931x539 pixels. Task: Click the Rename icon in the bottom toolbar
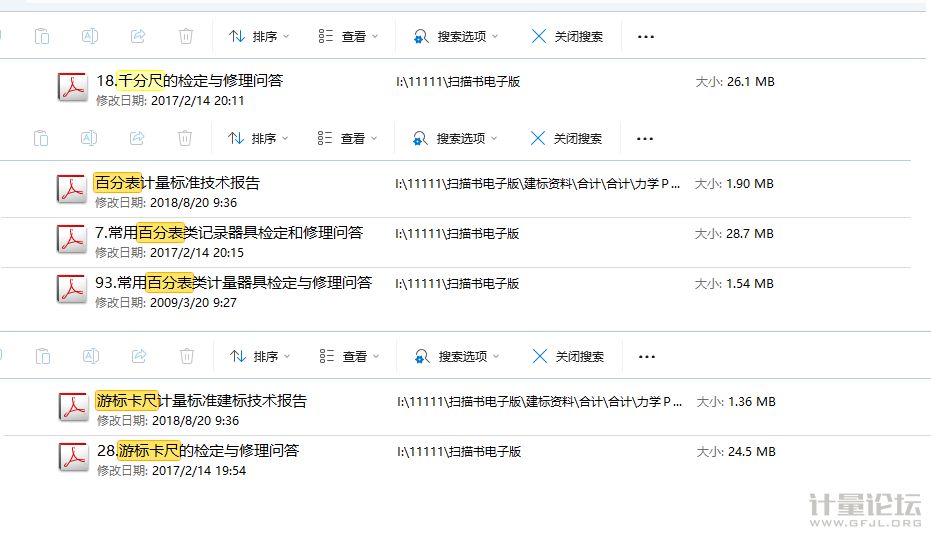(x=90, y=356)
